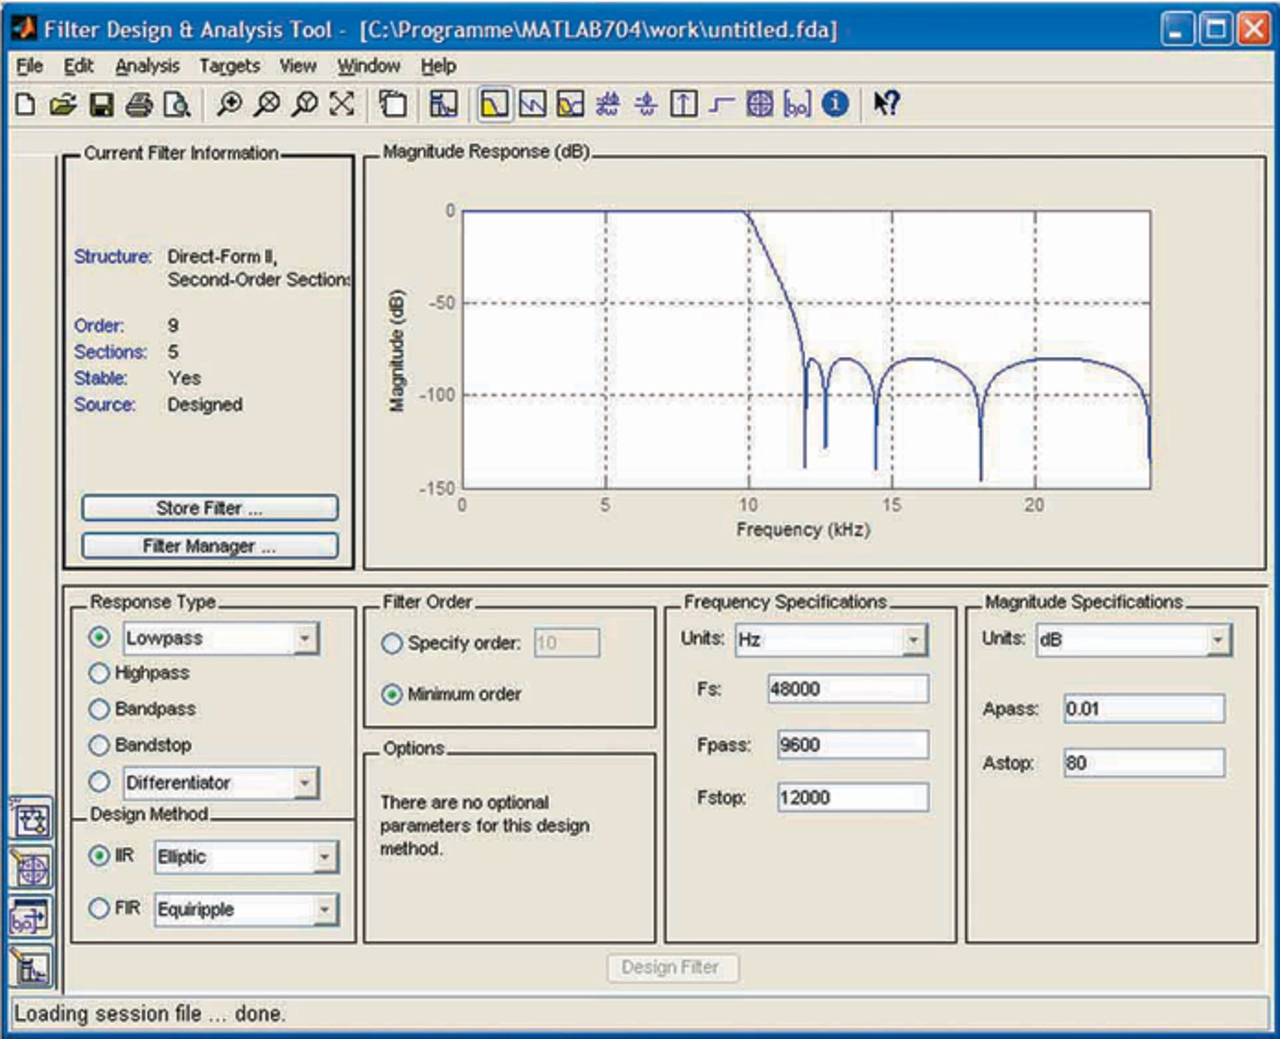Click the Open folder icon
This screenshot has height=1039, width=1280.
click(x=63, y=104)
